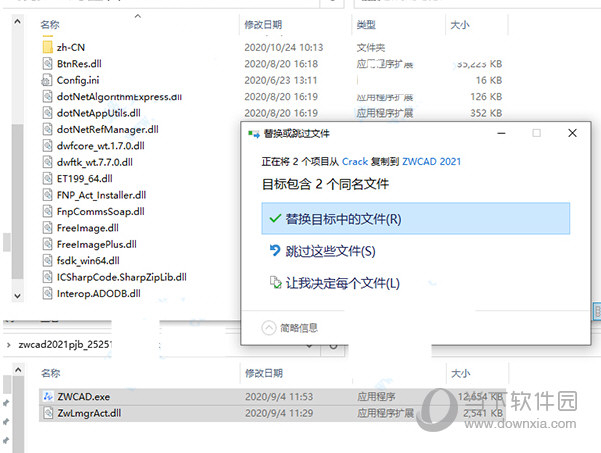Sort lower list by 修改日期 column

(264, 373)
